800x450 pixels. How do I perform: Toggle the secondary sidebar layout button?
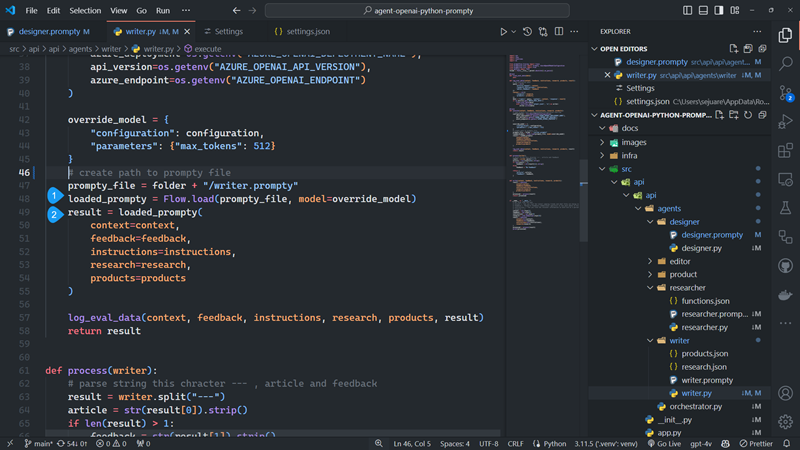click(719, 10)
